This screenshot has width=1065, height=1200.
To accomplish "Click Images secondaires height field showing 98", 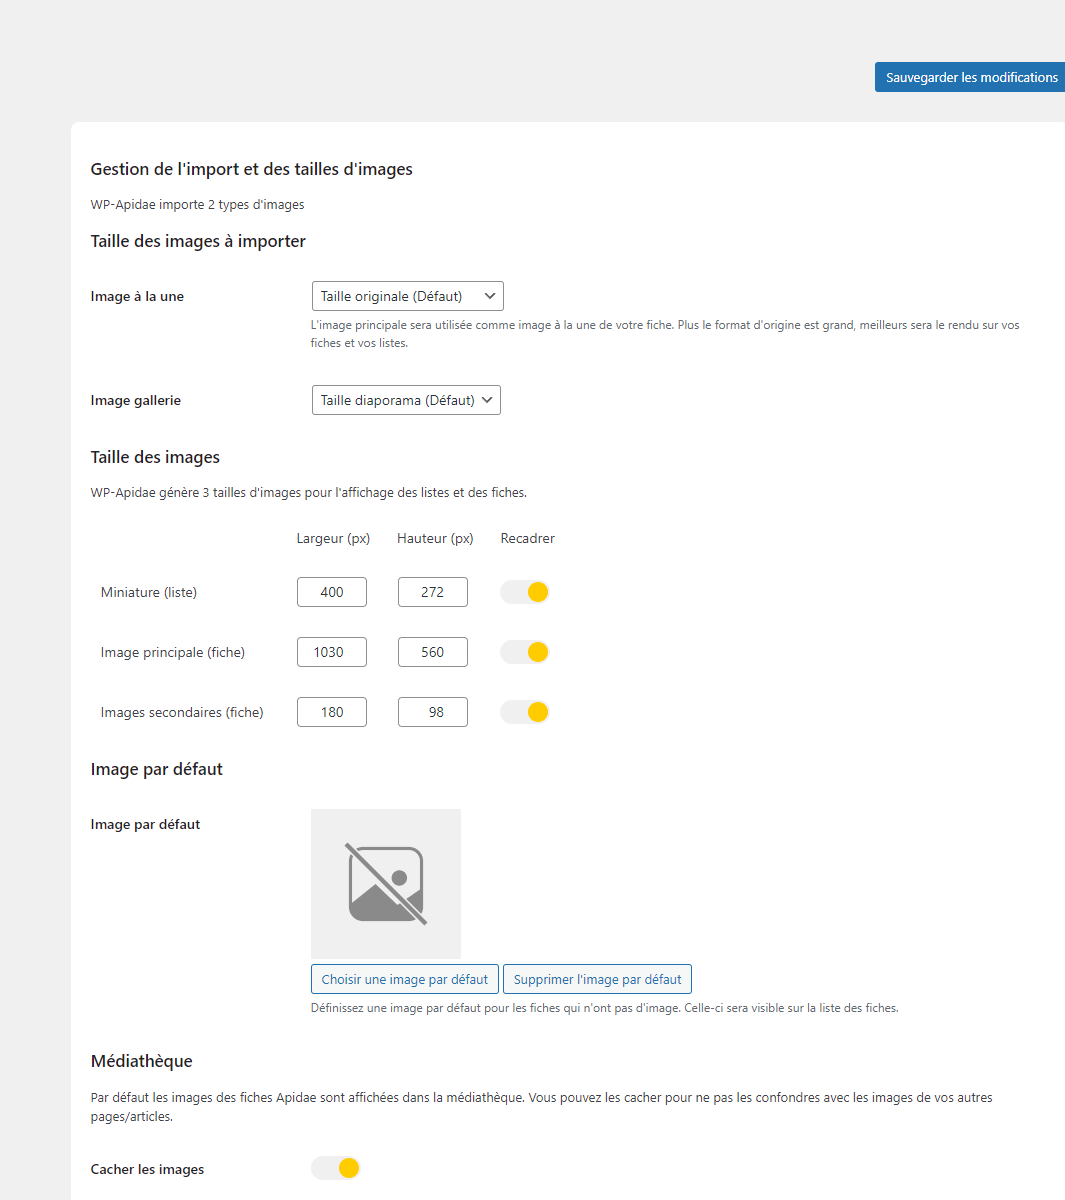I will click(x=432, y=712).
